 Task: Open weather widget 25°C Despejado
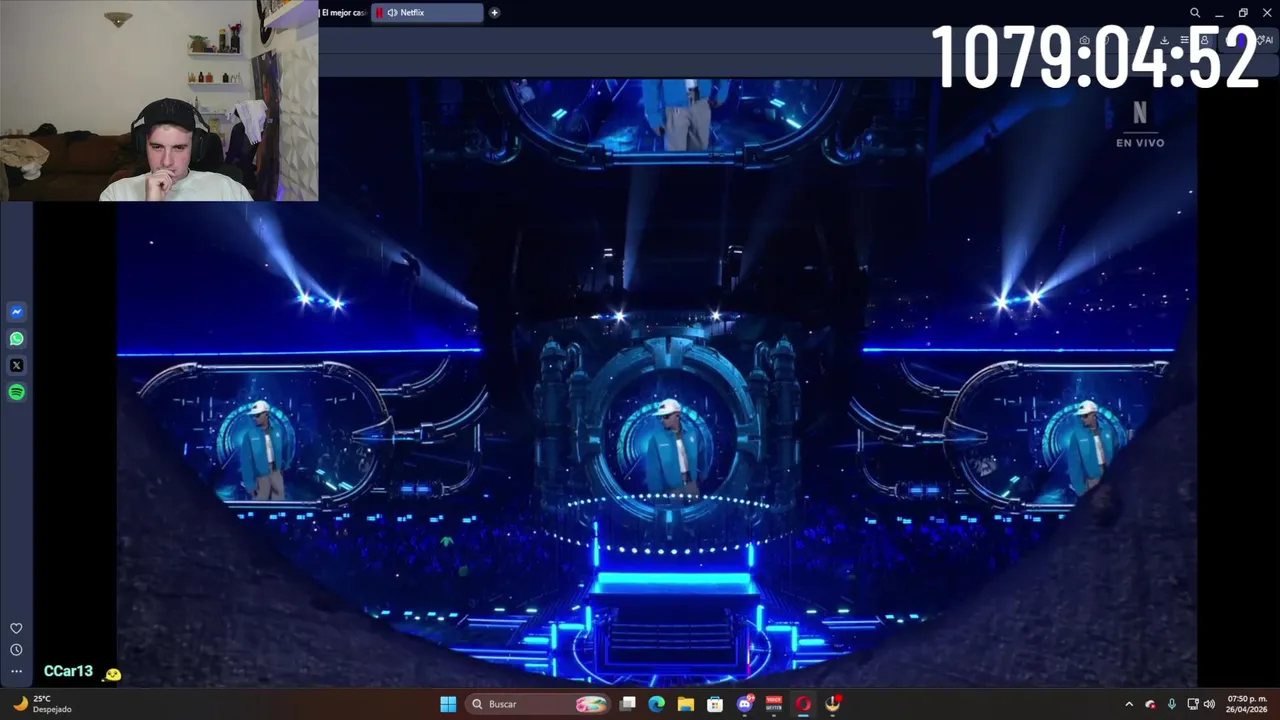click(45, 704)
